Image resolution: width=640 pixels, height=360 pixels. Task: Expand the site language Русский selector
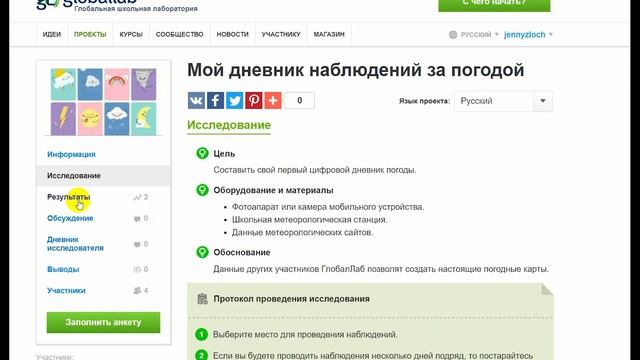pyautogui.click(x=480, y=35)
